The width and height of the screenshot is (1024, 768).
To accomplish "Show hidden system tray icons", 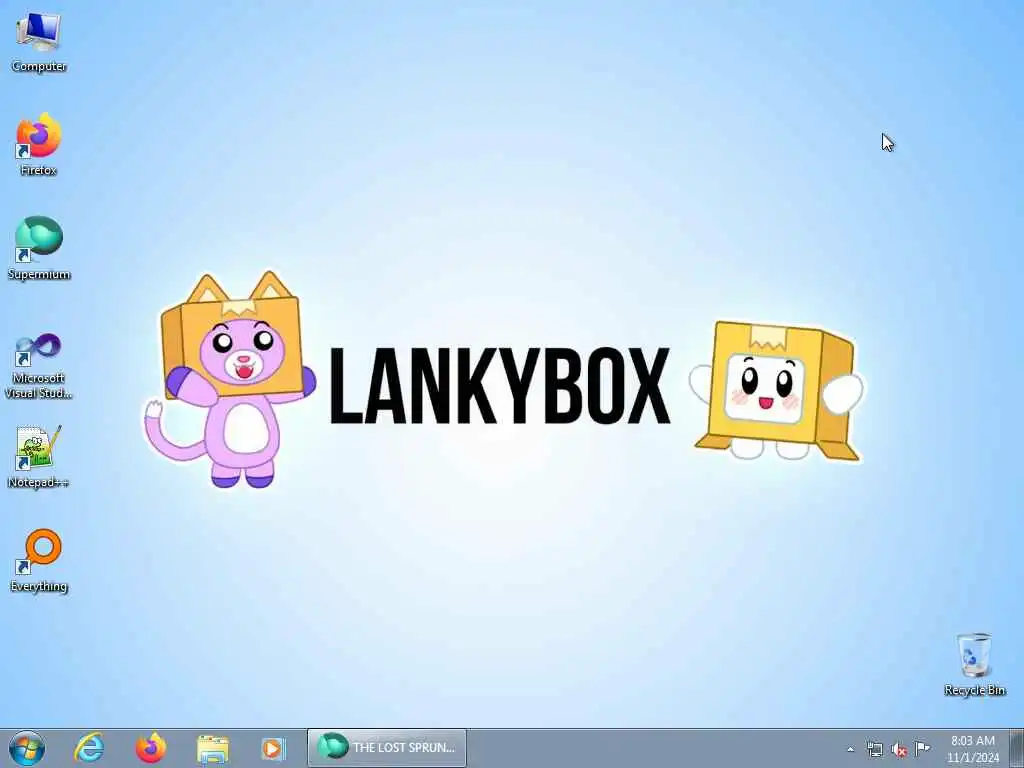I will tap(850, 750).
